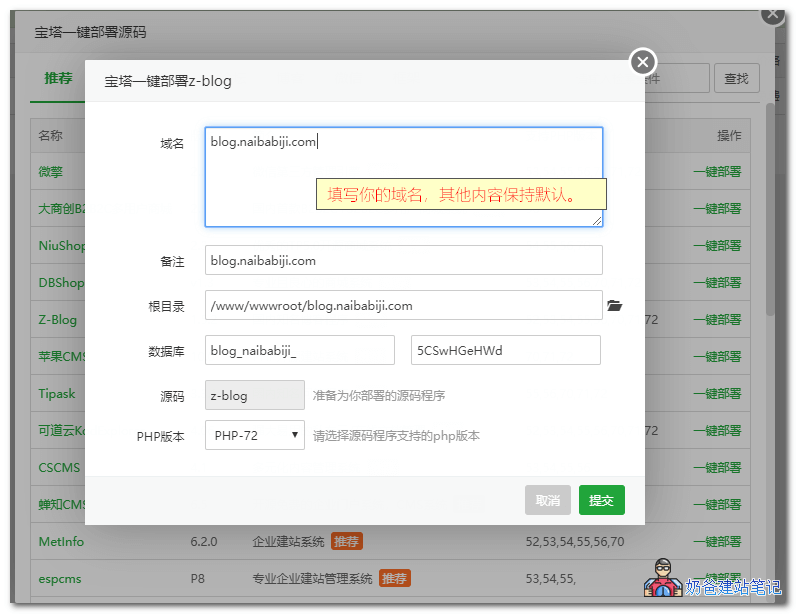The image size is (796, 614).
Task: Click the green Submit button
Action: [602, 500]
